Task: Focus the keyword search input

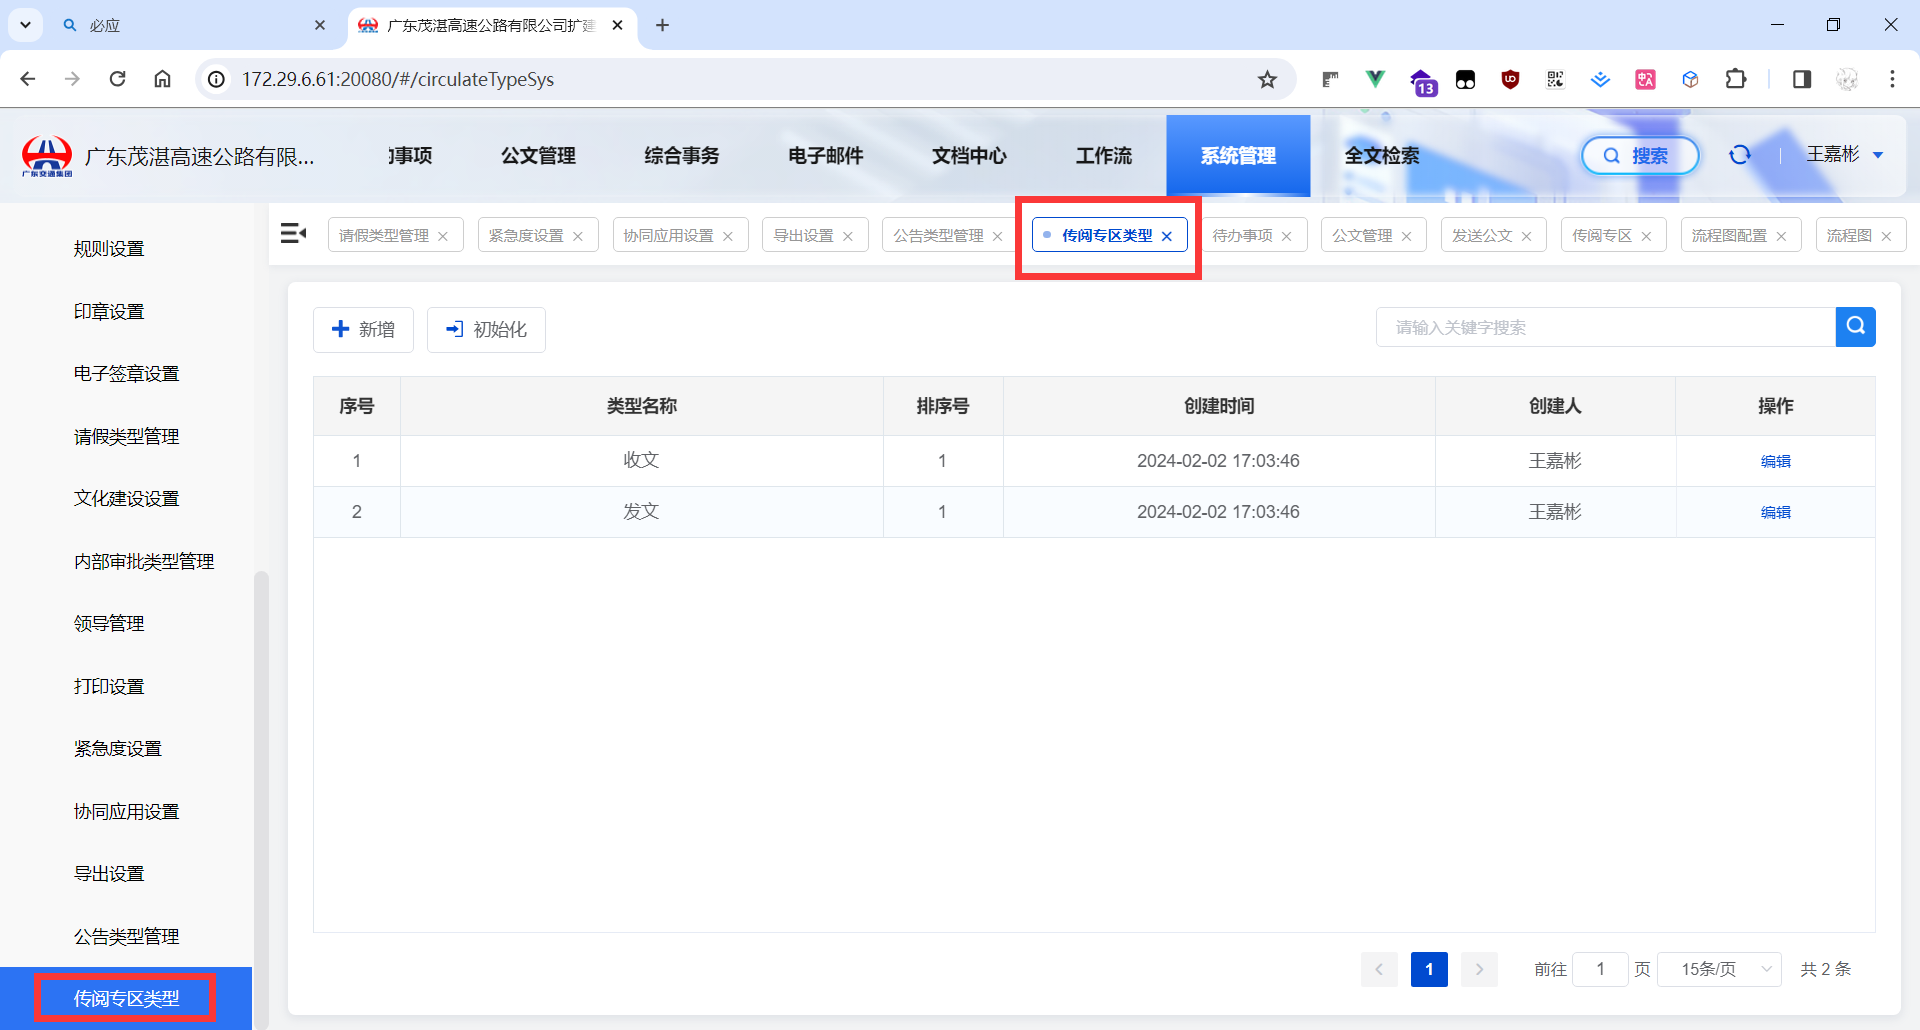Action: pos(1606,327)
